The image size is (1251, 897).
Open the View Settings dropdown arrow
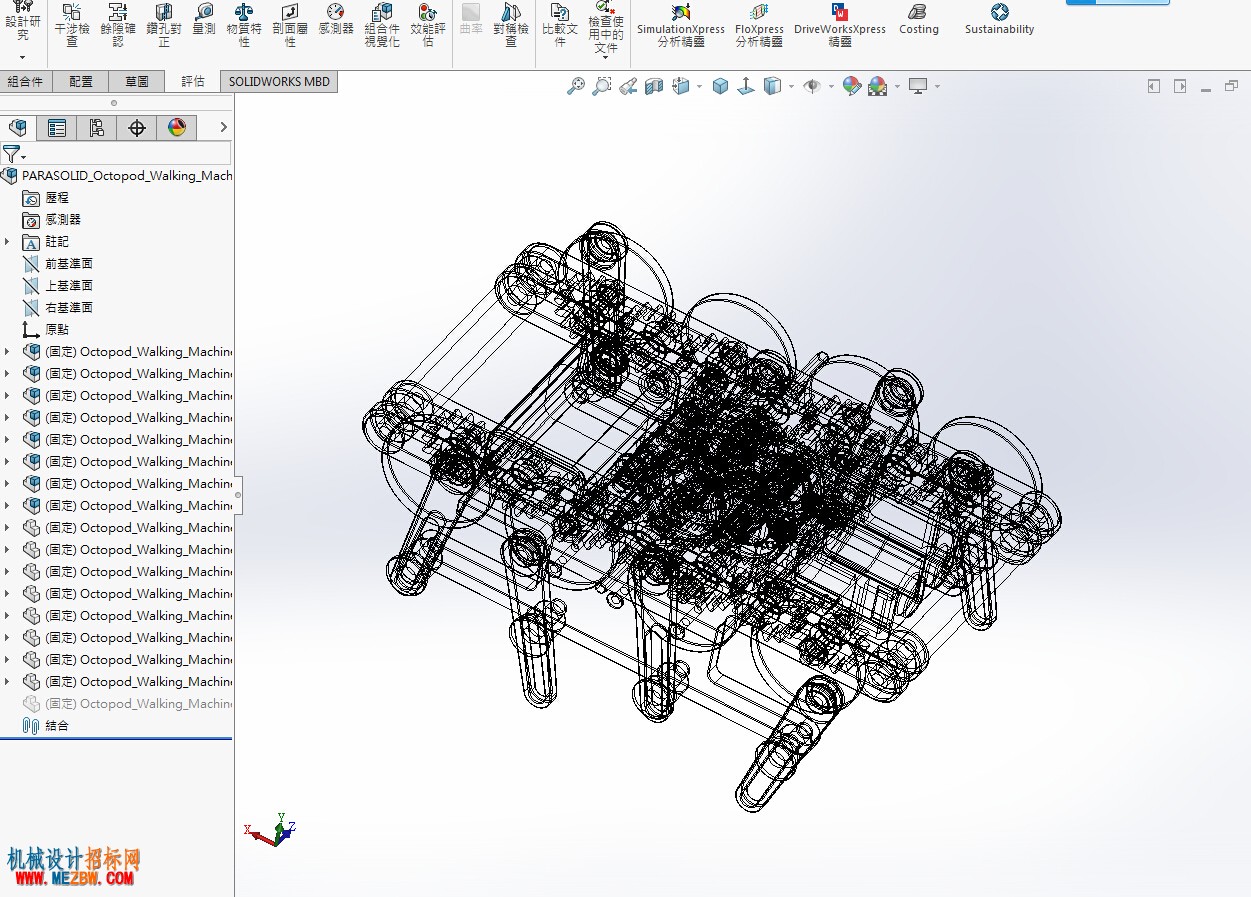(937, 87)
